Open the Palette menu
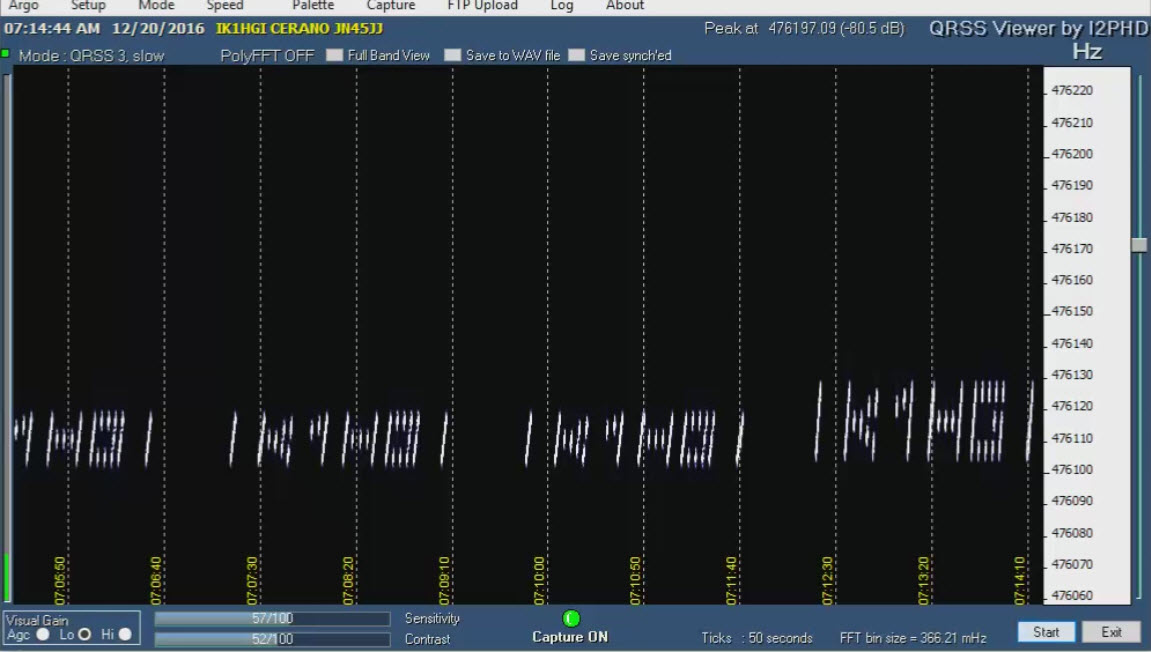The width and height of the screenshot is (1151, 652). click(313, 6)
